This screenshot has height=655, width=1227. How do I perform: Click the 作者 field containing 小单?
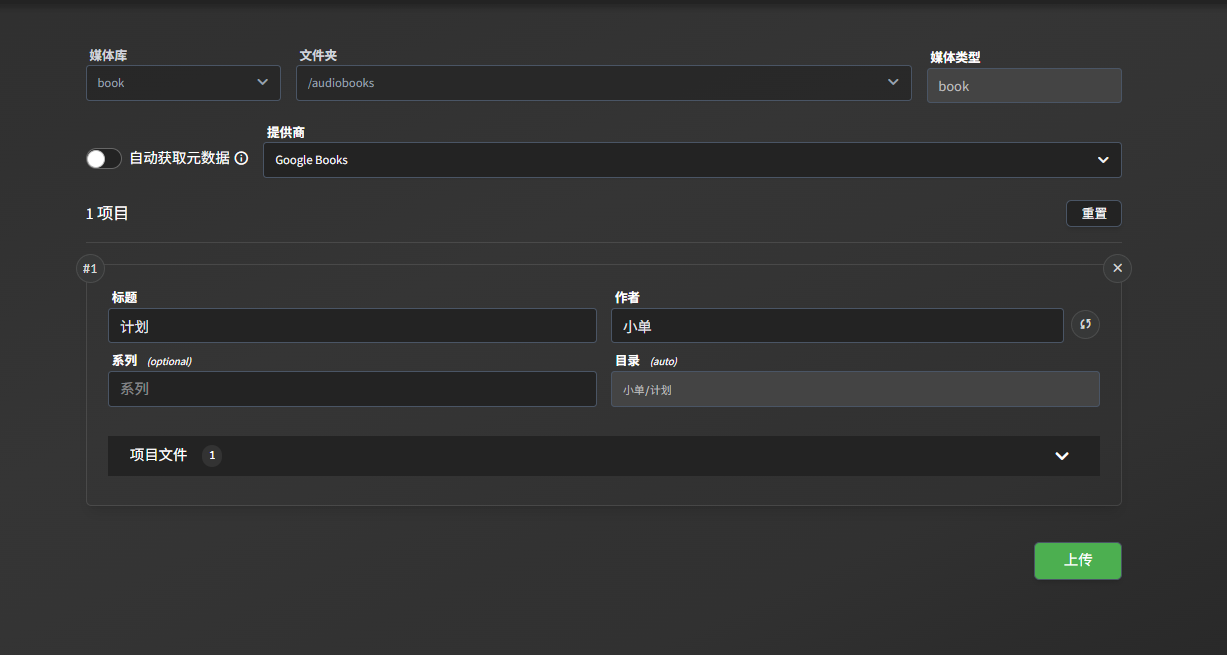(x=836, y=326)
